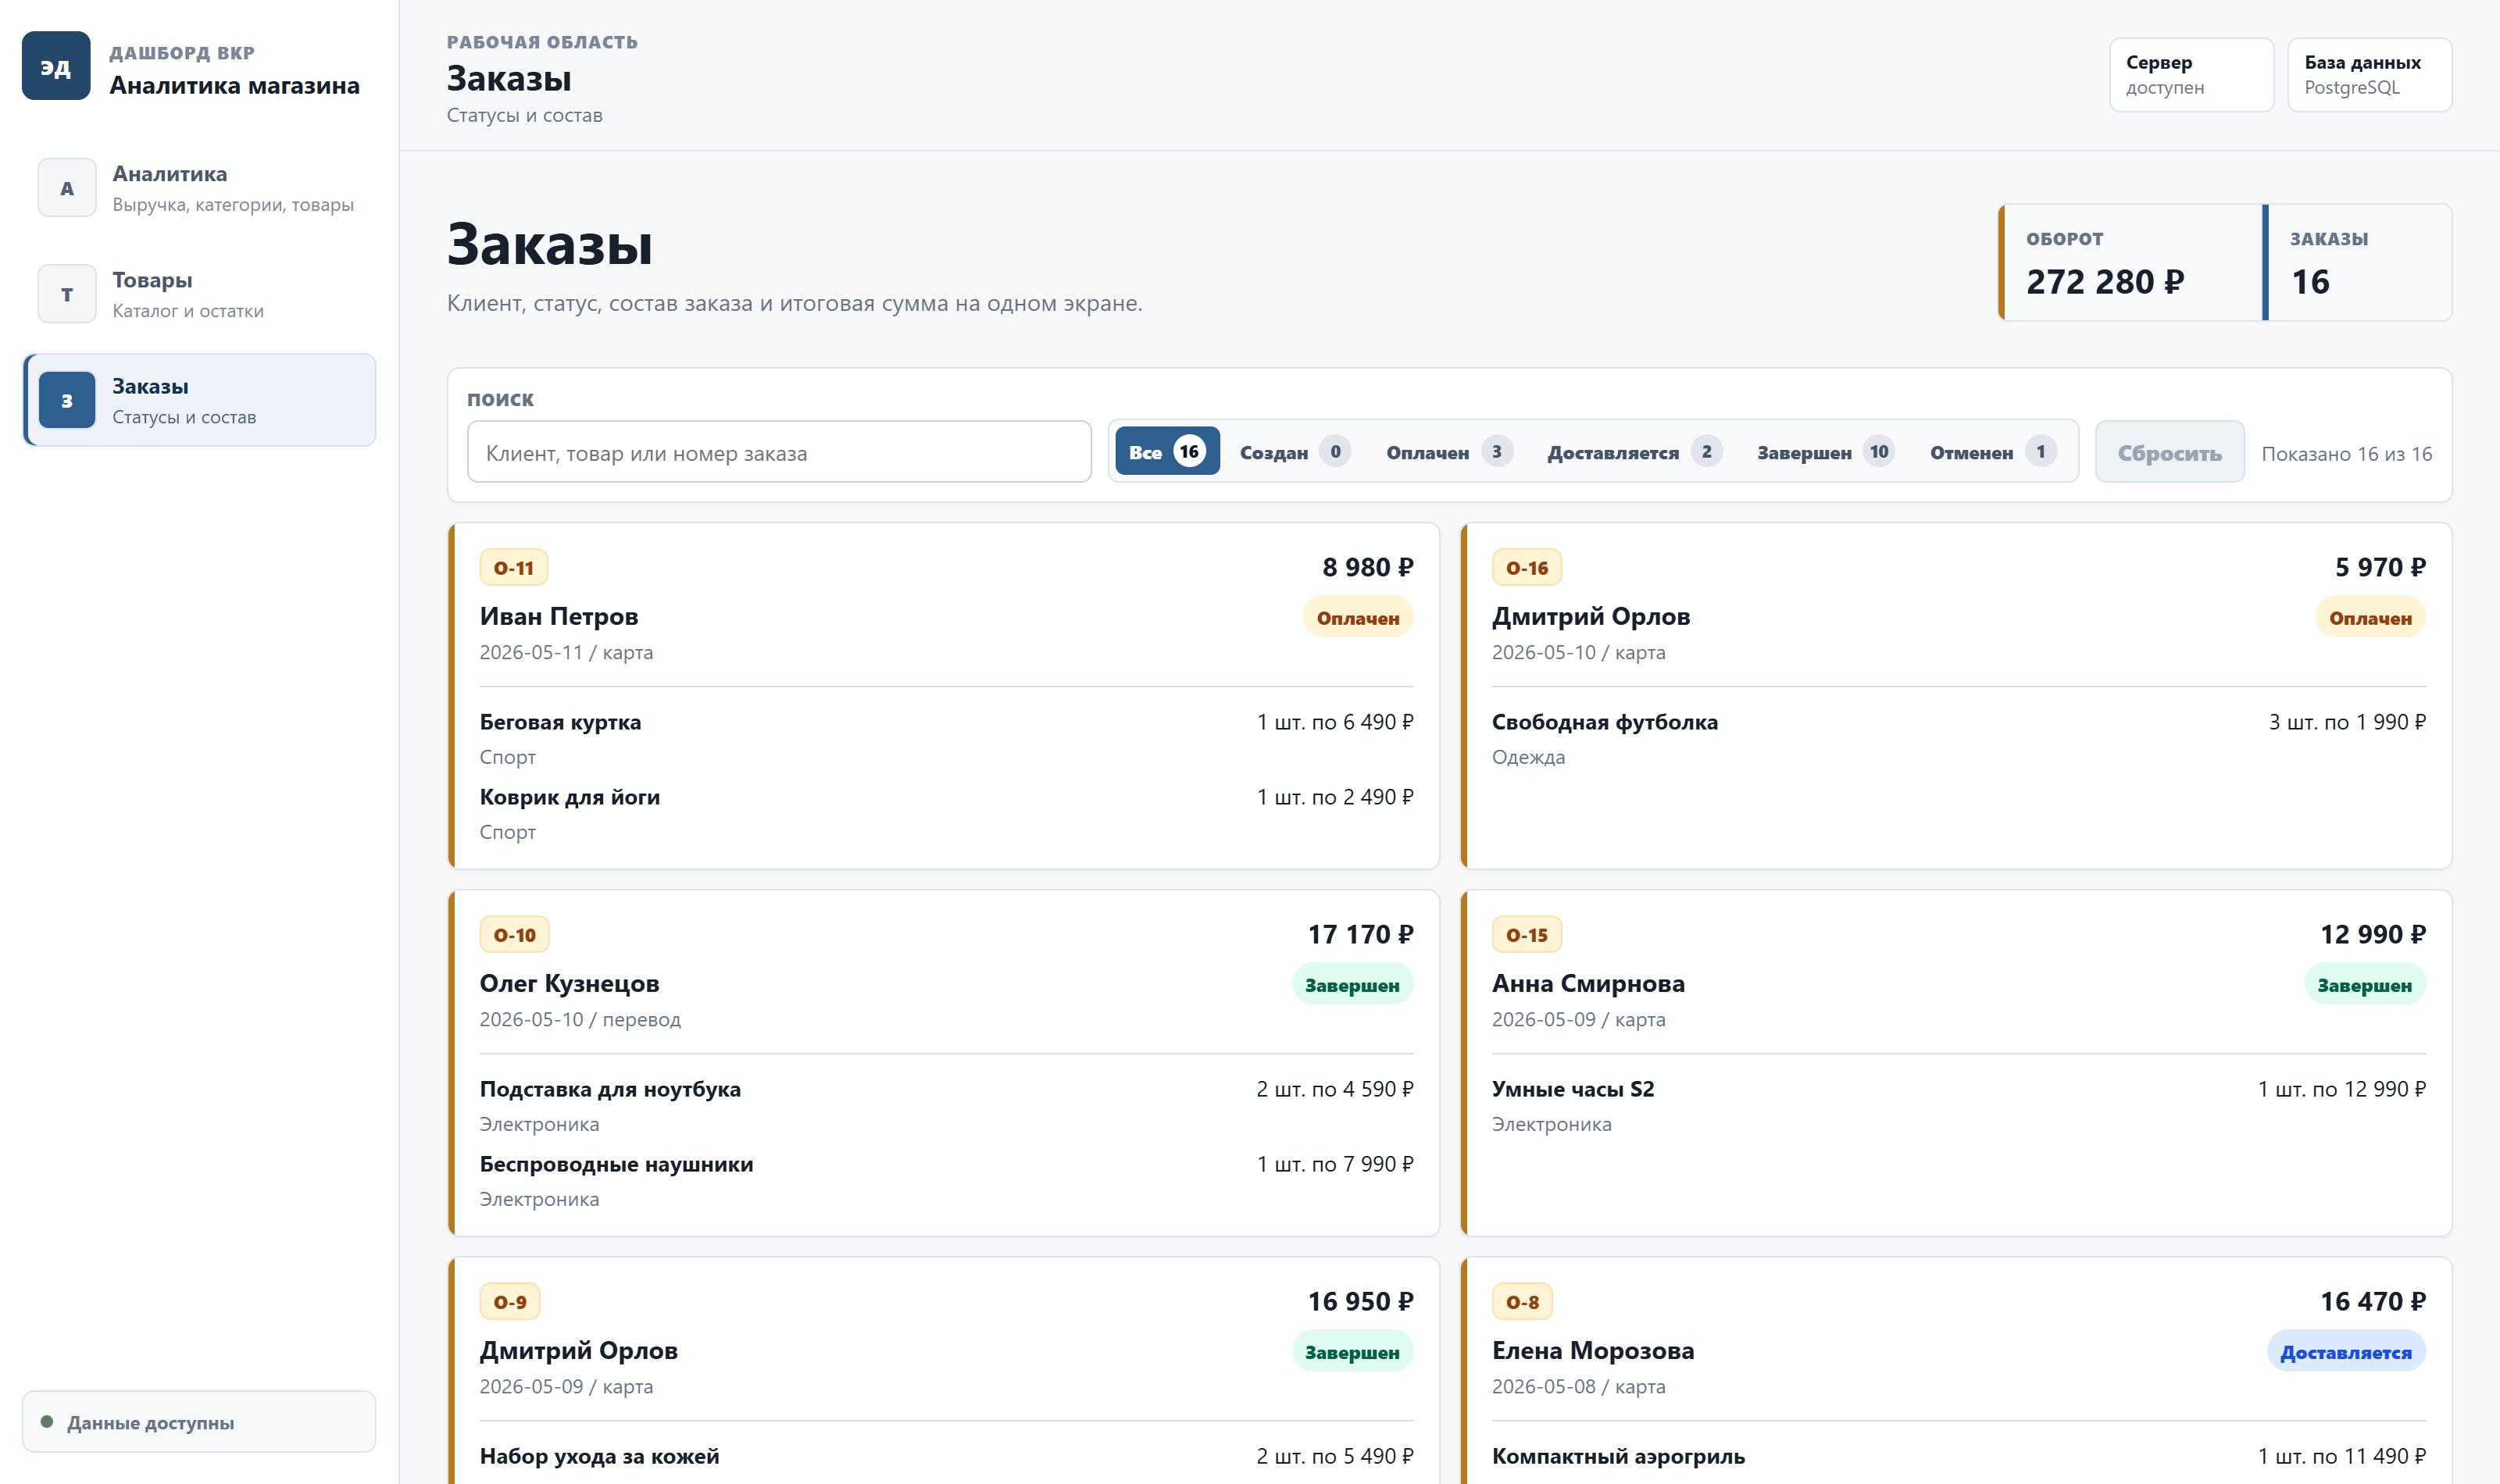Image resolution: width=2500 pixels, height=1484 pixels.
Task: Filter orders by Создан status
Action: (1295, 452)
